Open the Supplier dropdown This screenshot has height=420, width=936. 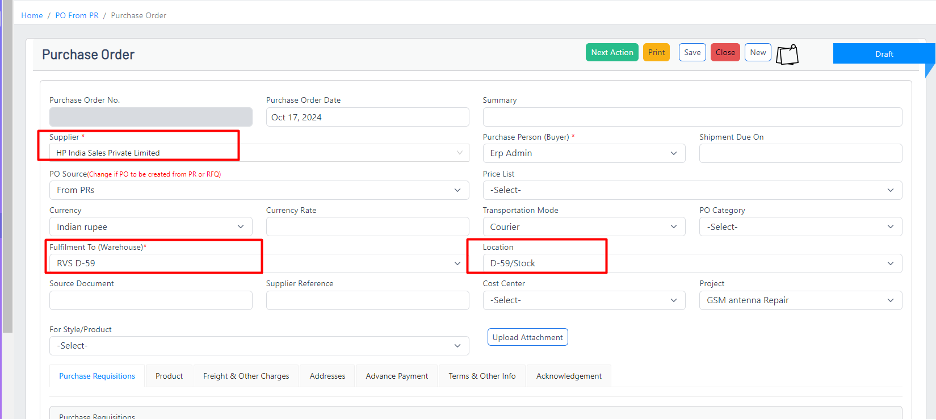(x=258, y=153)
